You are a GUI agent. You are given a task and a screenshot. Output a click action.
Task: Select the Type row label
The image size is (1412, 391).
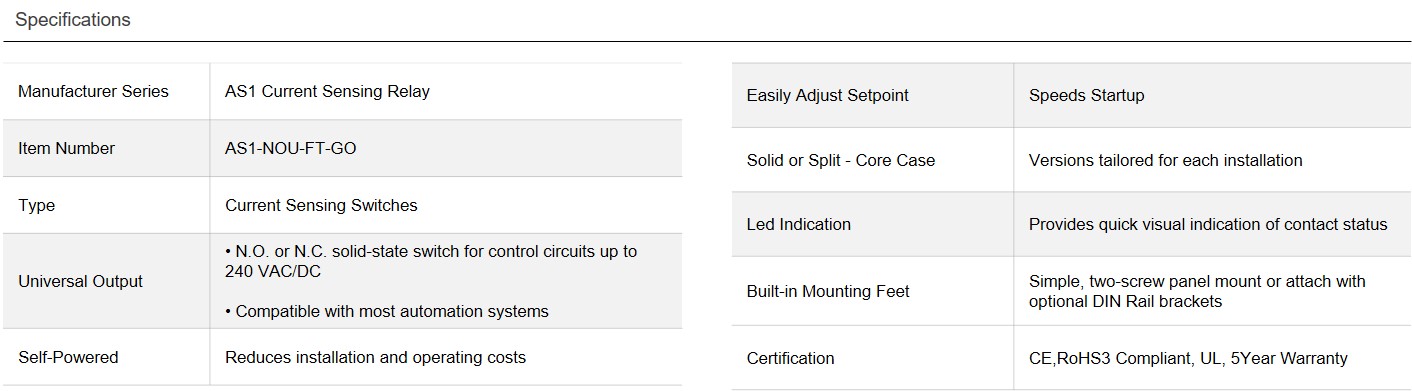(36, 205)
